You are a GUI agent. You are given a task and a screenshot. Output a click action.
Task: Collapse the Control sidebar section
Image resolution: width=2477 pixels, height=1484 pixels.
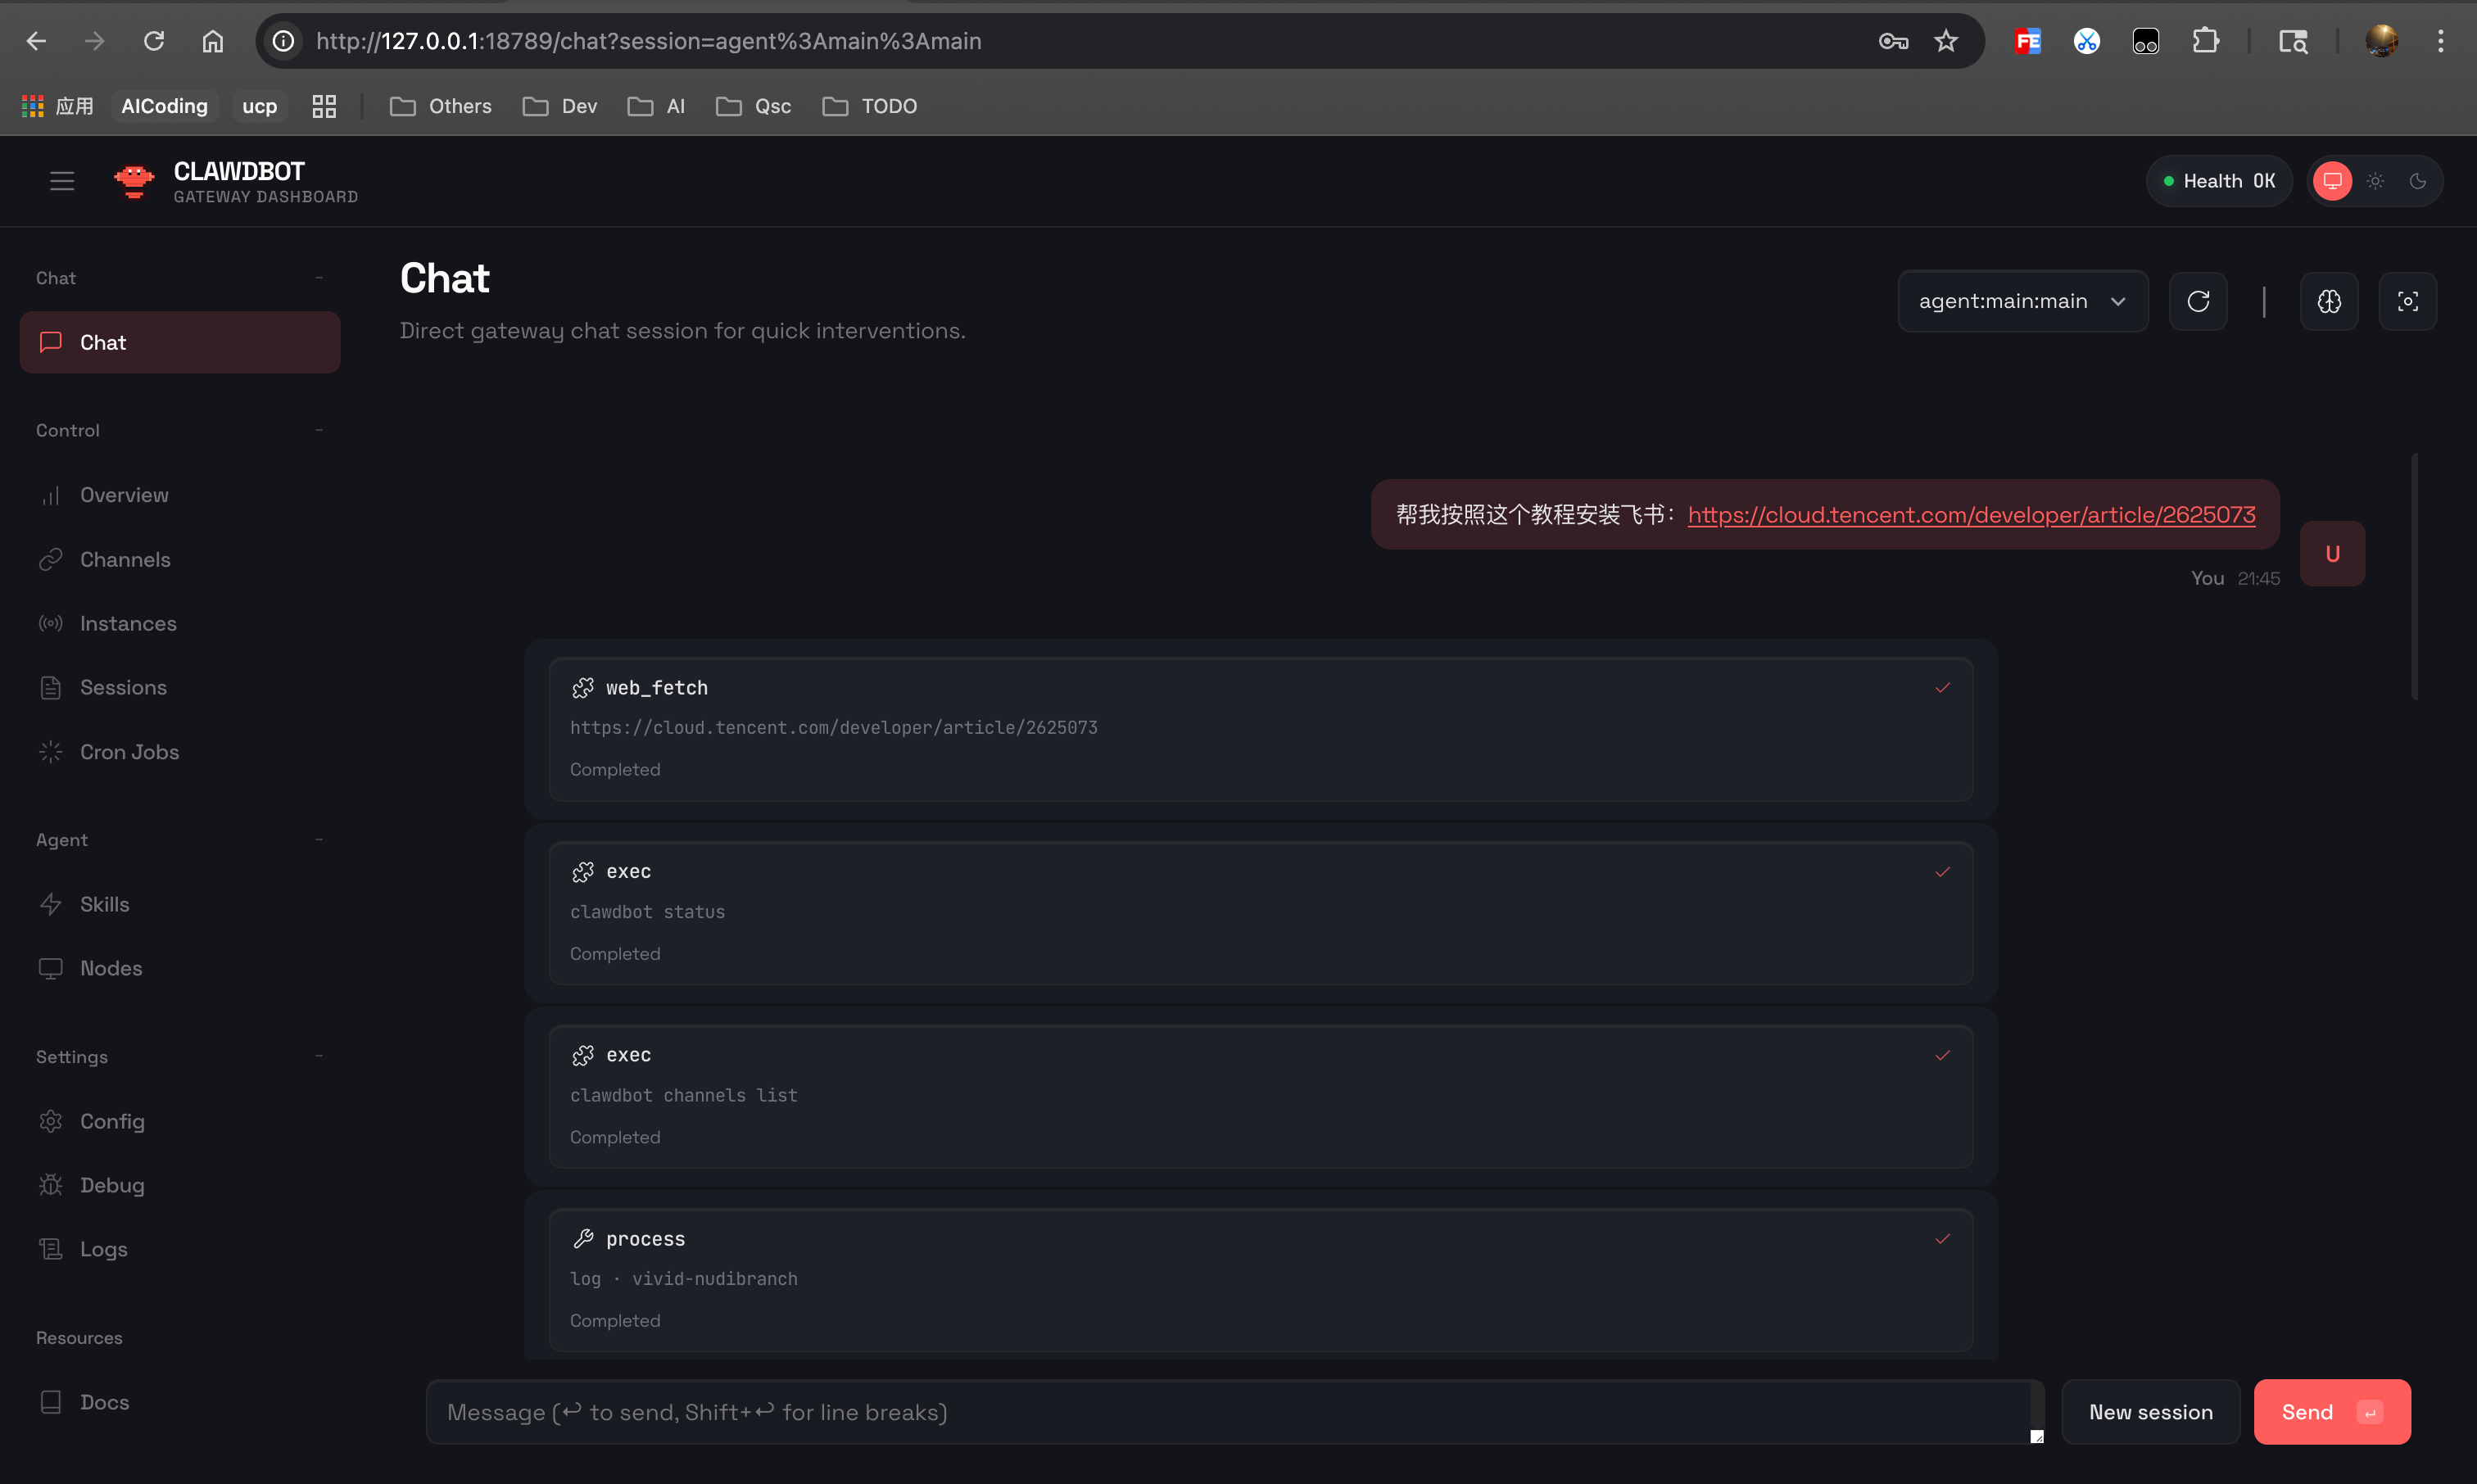tap(319, 430)
